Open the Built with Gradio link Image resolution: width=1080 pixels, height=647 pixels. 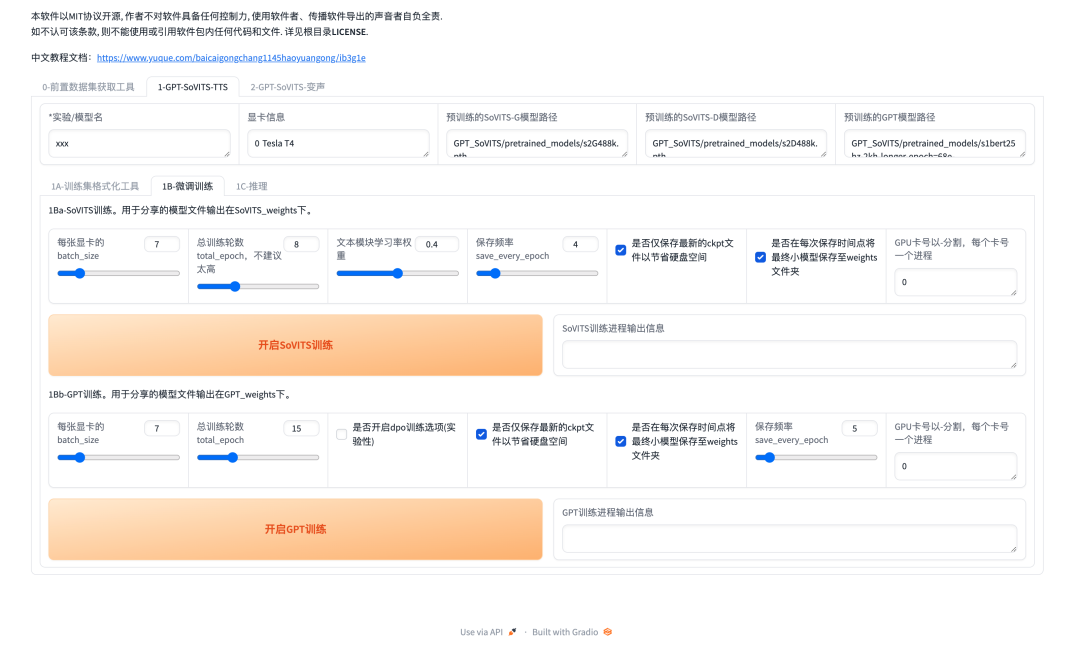[x=572, y=632]
